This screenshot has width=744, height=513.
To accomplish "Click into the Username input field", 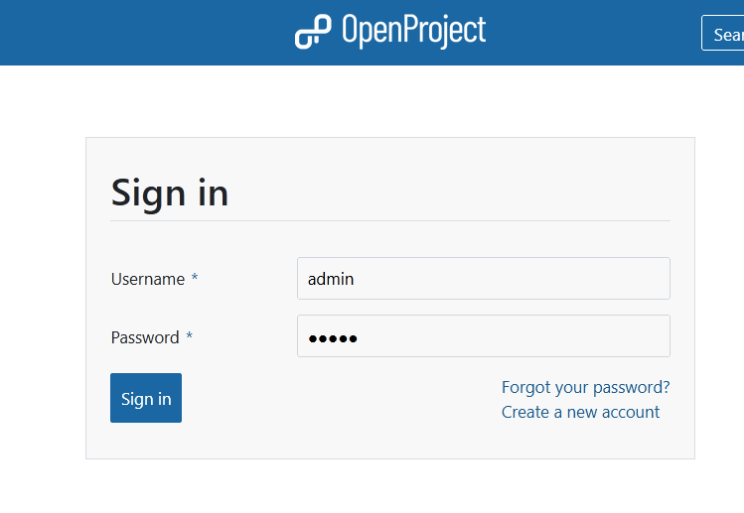I will (x=483, y=279).
